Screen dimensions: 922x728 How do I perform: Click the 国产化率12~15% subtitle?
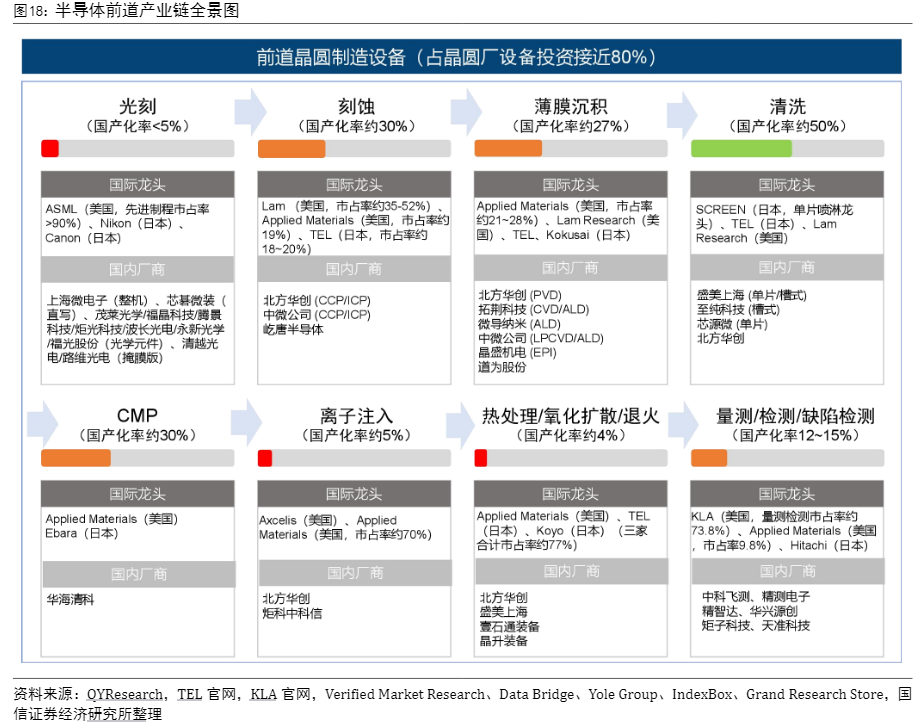coord(795,435)
